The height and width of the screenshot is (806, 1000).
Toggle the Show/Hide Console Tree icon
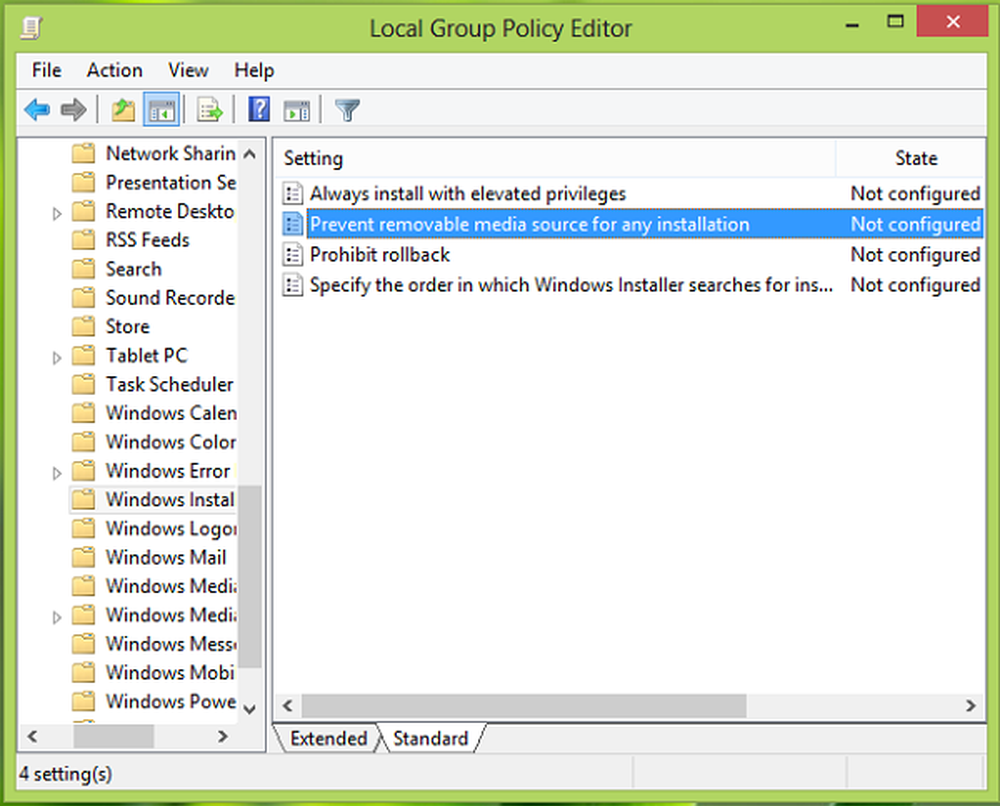pos(160,110)
